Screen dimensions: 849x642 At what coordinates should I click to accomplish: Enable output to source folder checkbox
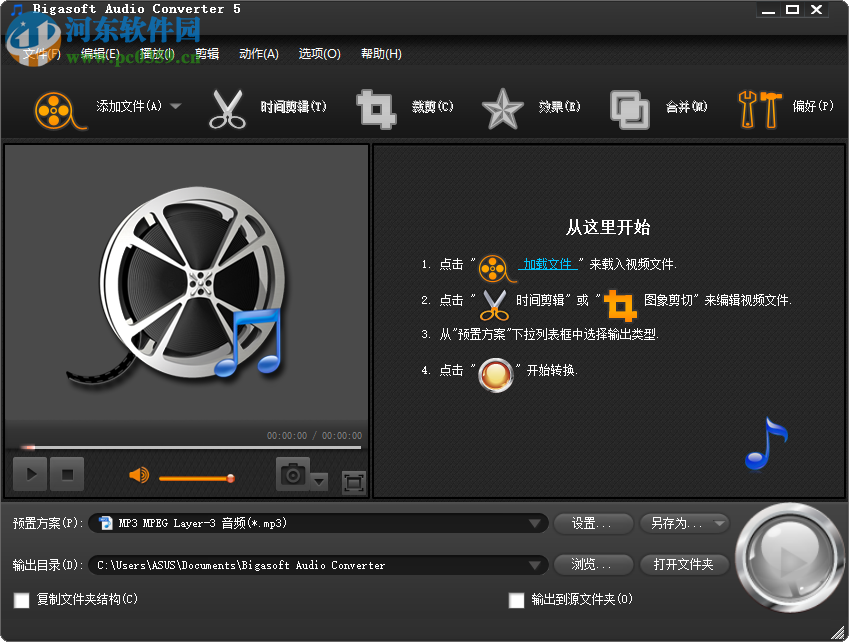point(516,601)
